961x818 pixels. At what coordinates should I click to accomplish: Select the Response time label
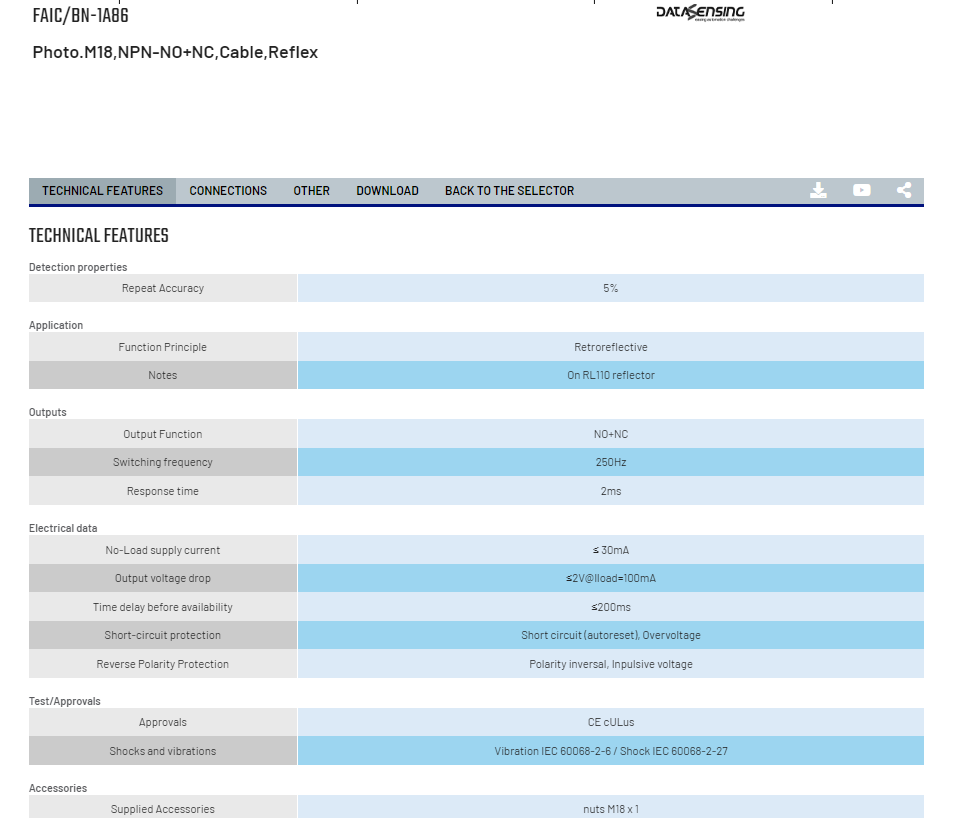point(162,491)
